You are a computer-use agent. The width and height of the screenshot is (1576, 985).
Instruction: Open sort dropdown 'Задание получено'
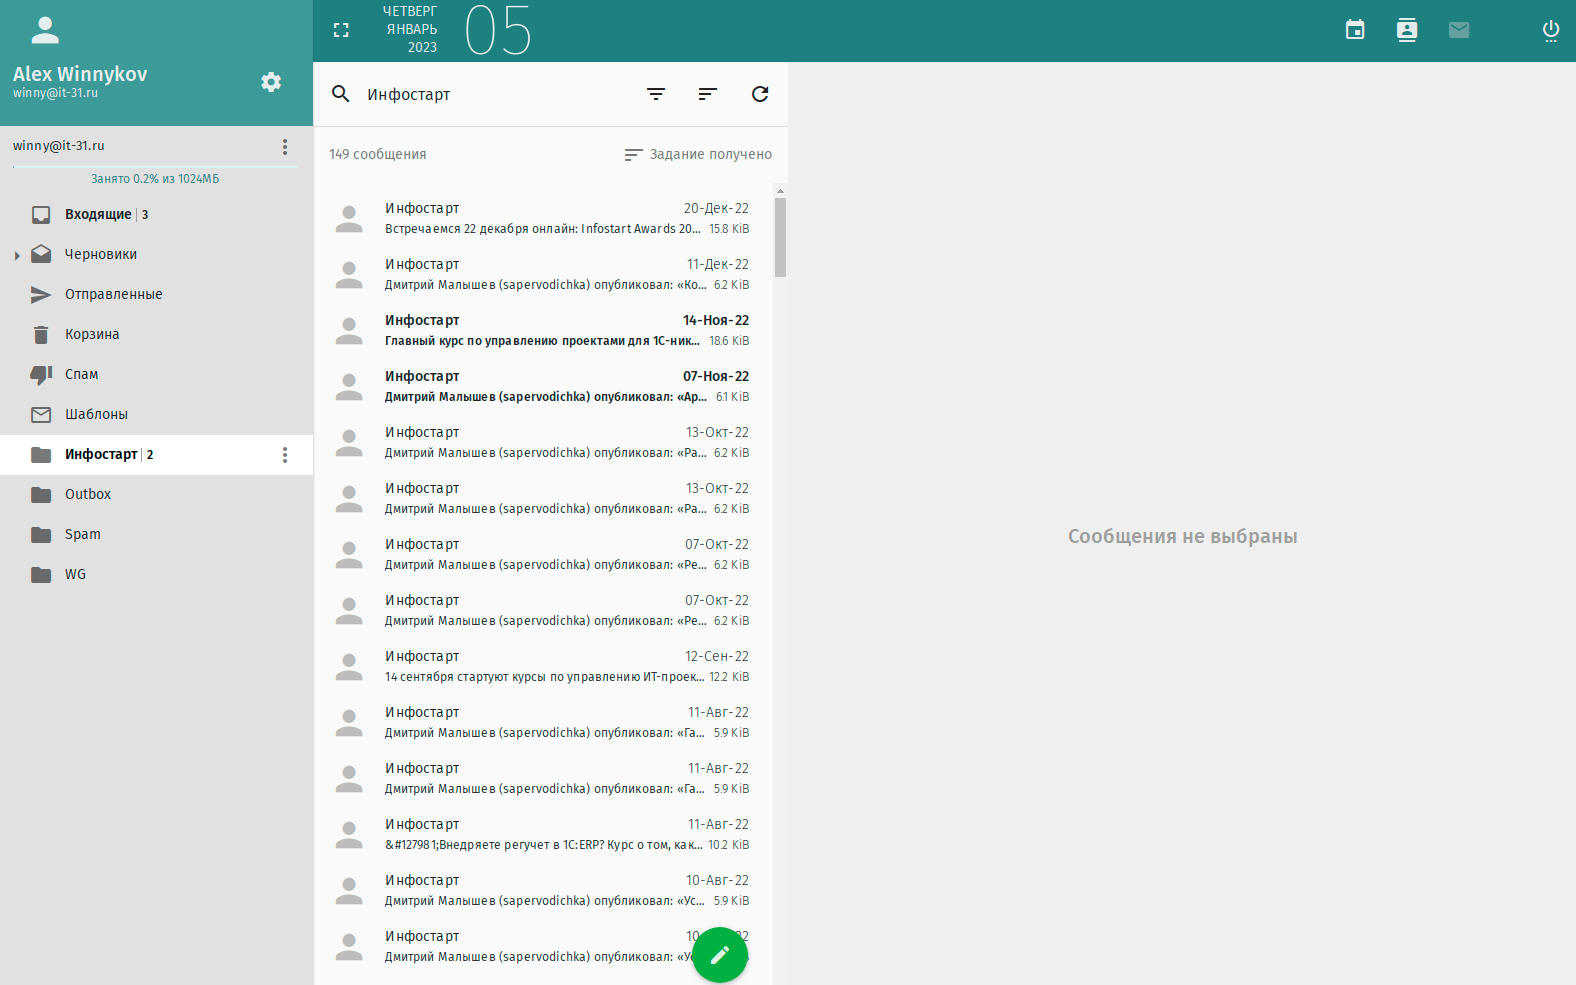click(698, 154)
